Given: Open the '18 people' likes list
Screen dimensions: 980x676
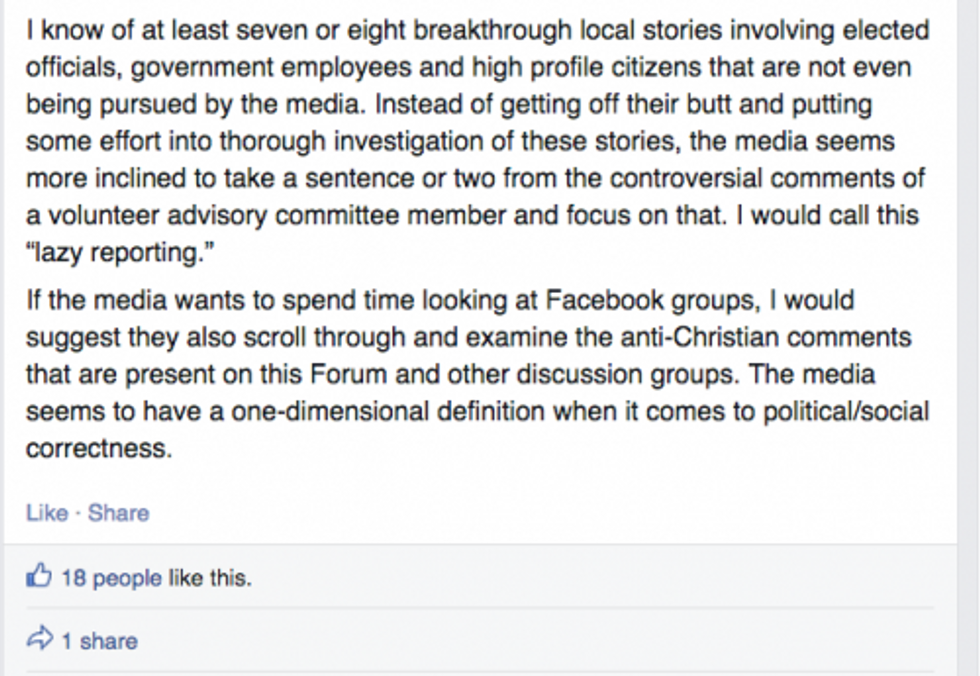Looking at the screenshot, I should (112, 578).
